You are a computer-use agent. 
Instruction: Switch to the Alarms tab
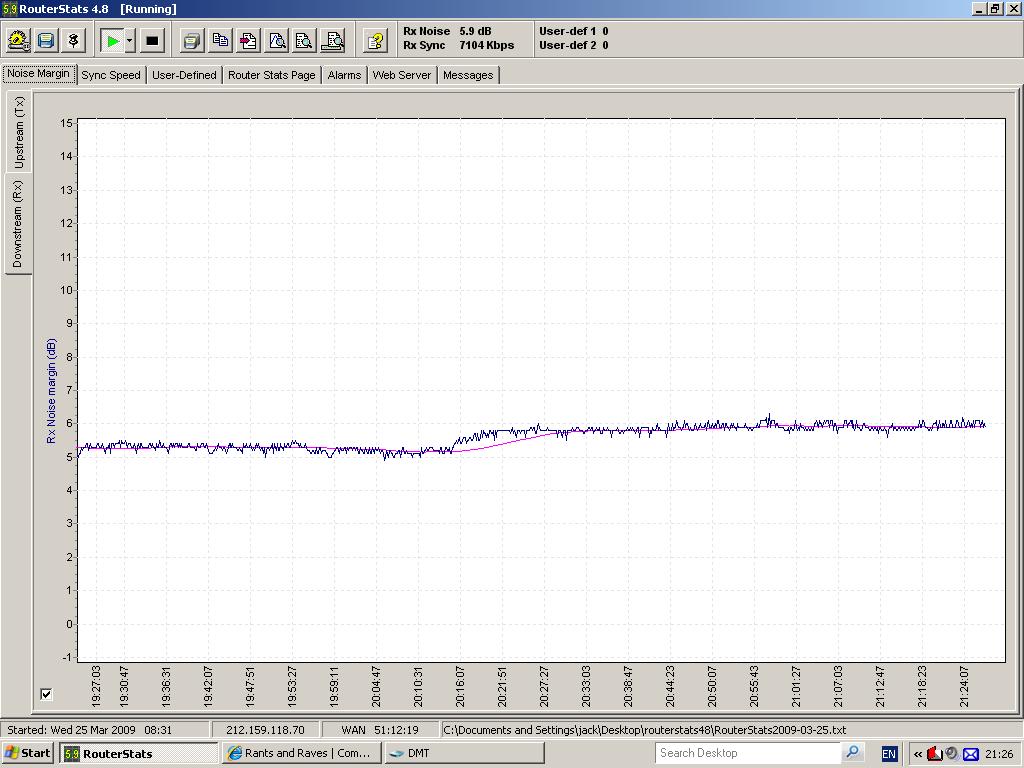344,75
